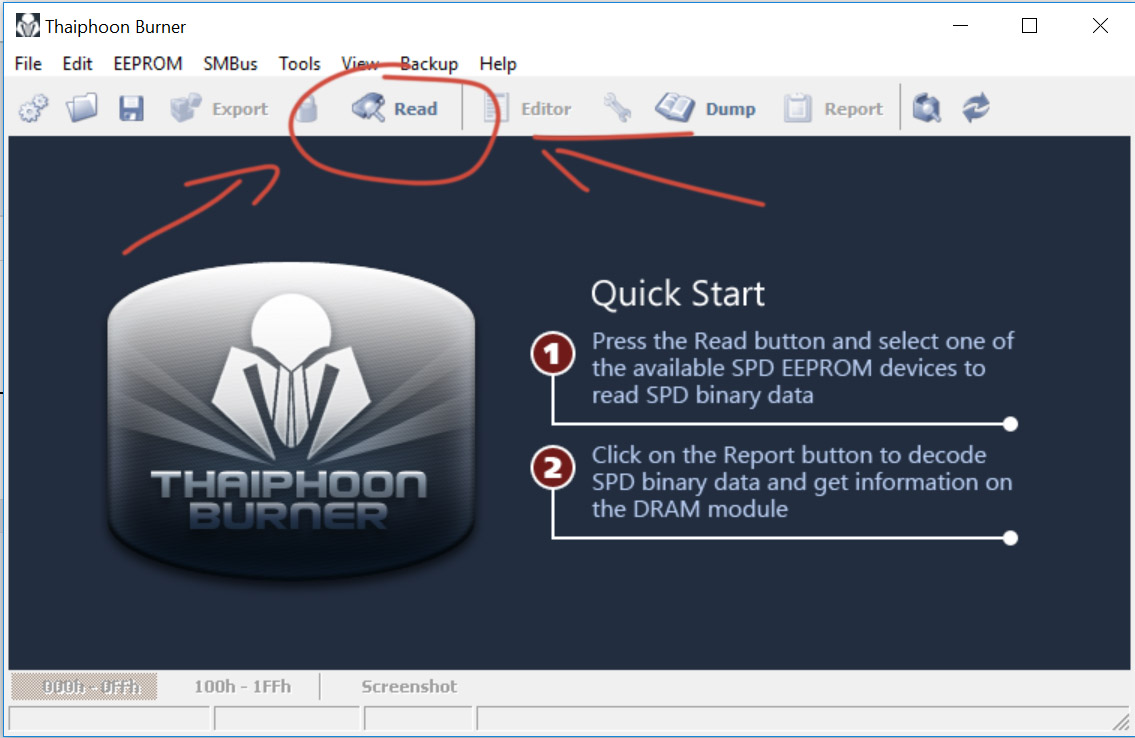Switch to the Screenshot tab
The image size is (1135, 738).
click(409, 687)
